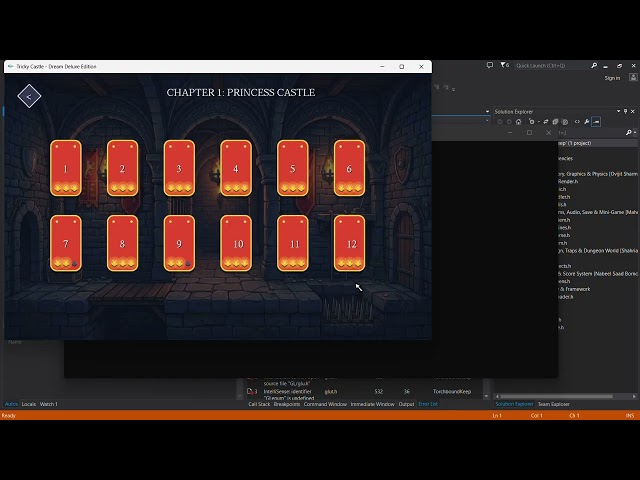Open the pending changes filter dropdown arrow
Image resolution: width=640 pixels, height=480 pixels.
(x=538, y=122)
